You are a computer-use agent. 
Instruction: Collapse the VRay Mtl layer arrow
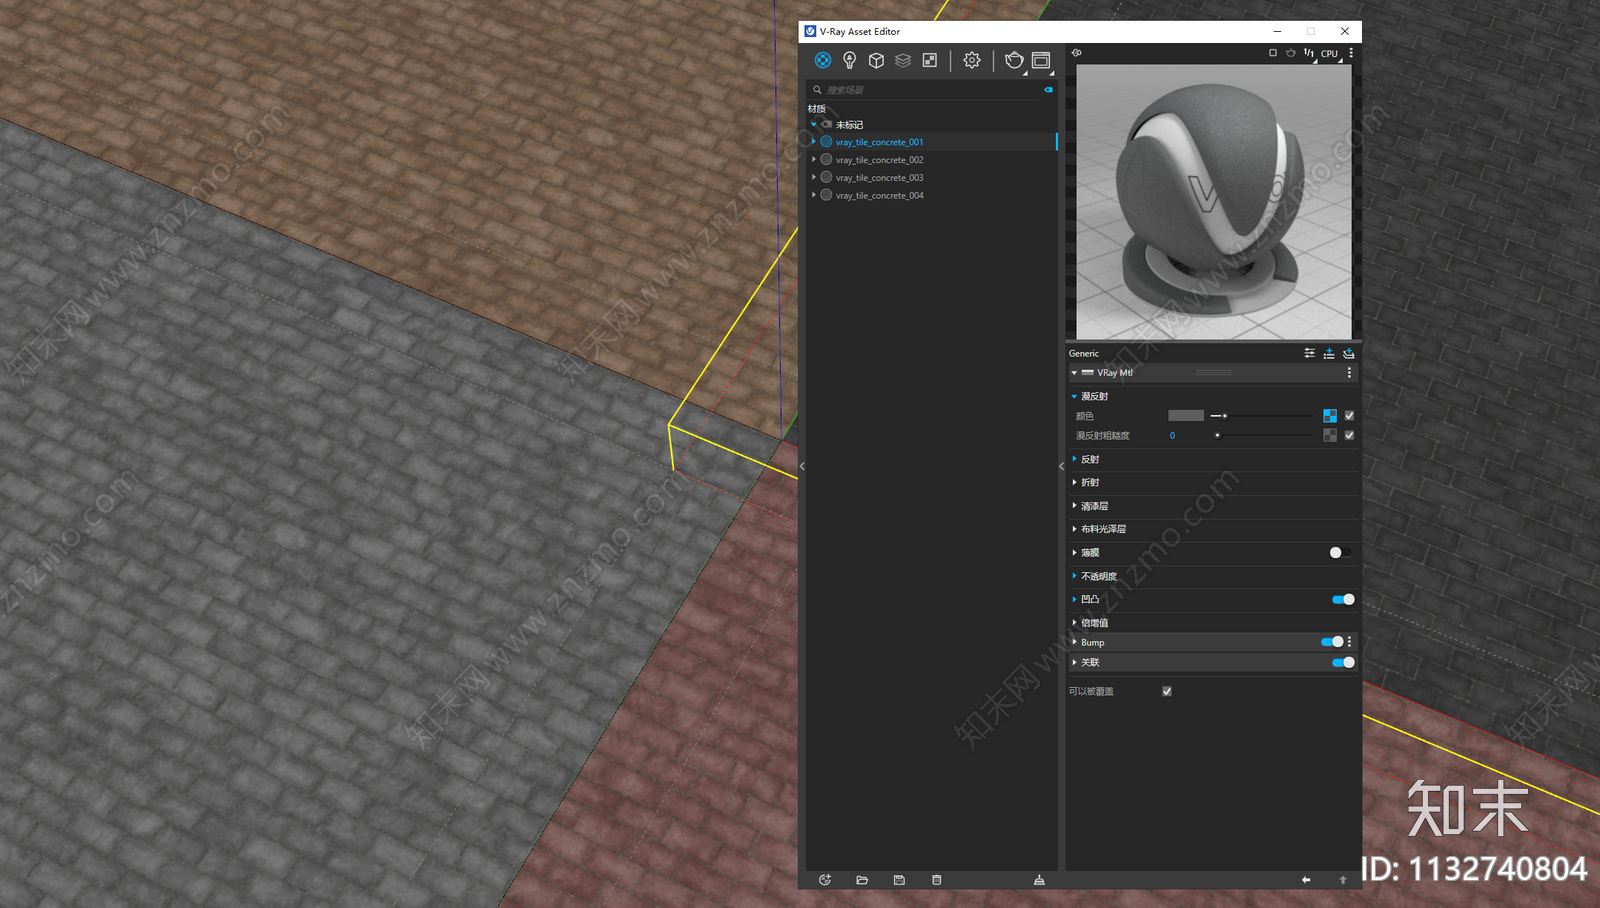1074,373
